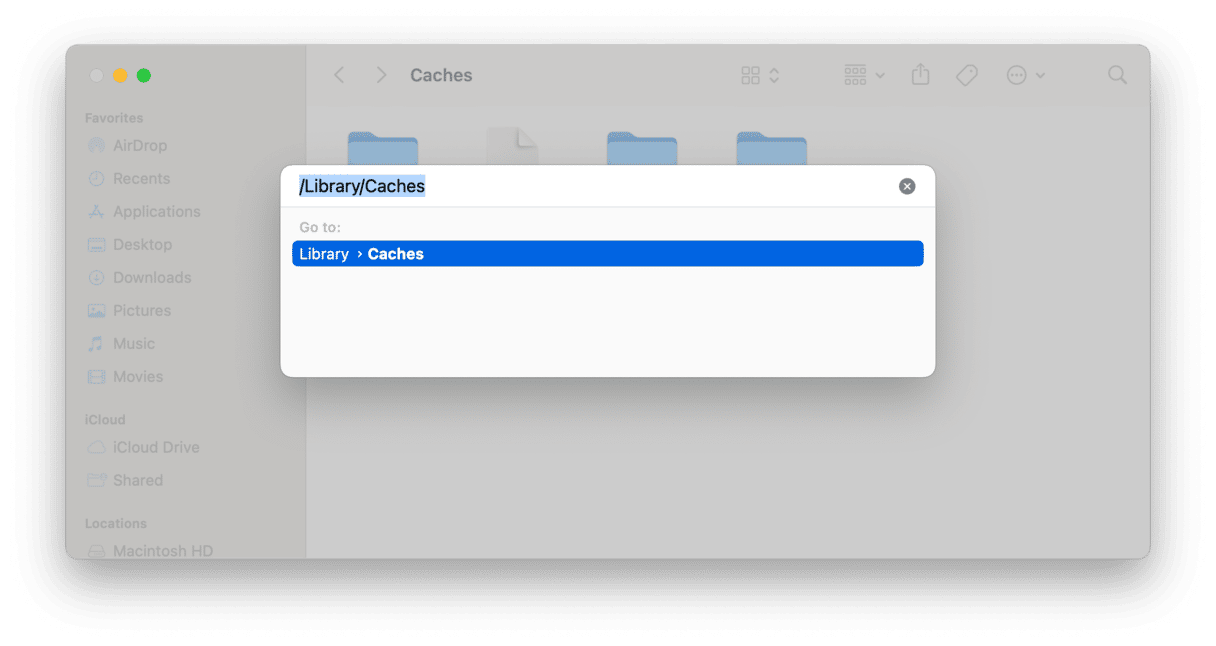The height and width of the screenshot is (646, 1216).
Task: Go back with the toolbar back arrow
Action: click(x=340, y=75)
